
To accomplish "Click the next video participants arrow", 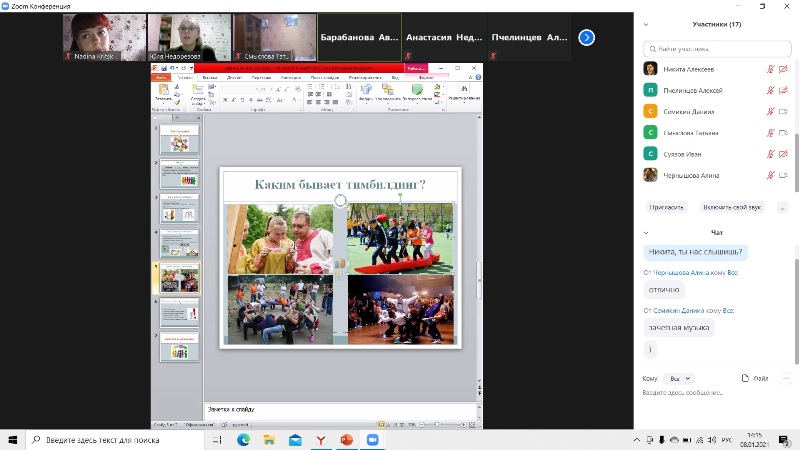I will [587, 38].
